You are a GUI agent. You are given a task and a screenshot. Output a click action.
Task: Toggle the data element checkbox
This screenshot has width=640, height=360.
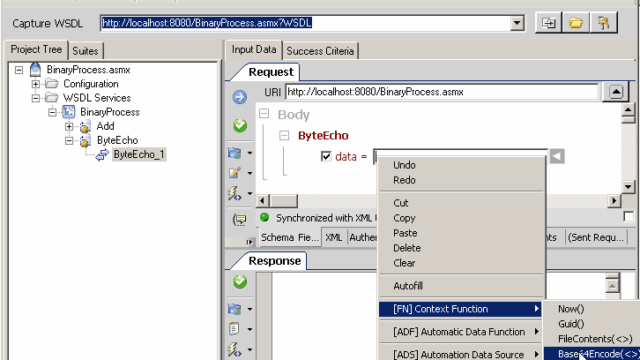[x=326, y=156]
